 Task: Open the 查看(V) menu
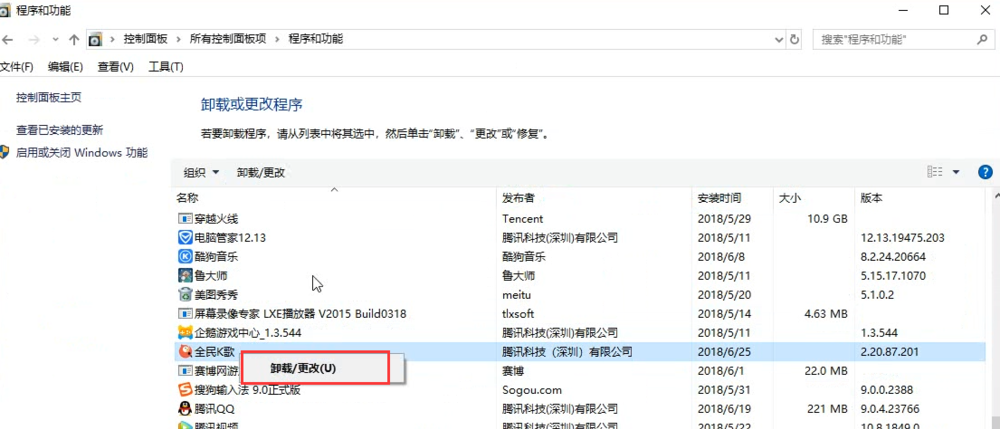(x=115, y=66)
